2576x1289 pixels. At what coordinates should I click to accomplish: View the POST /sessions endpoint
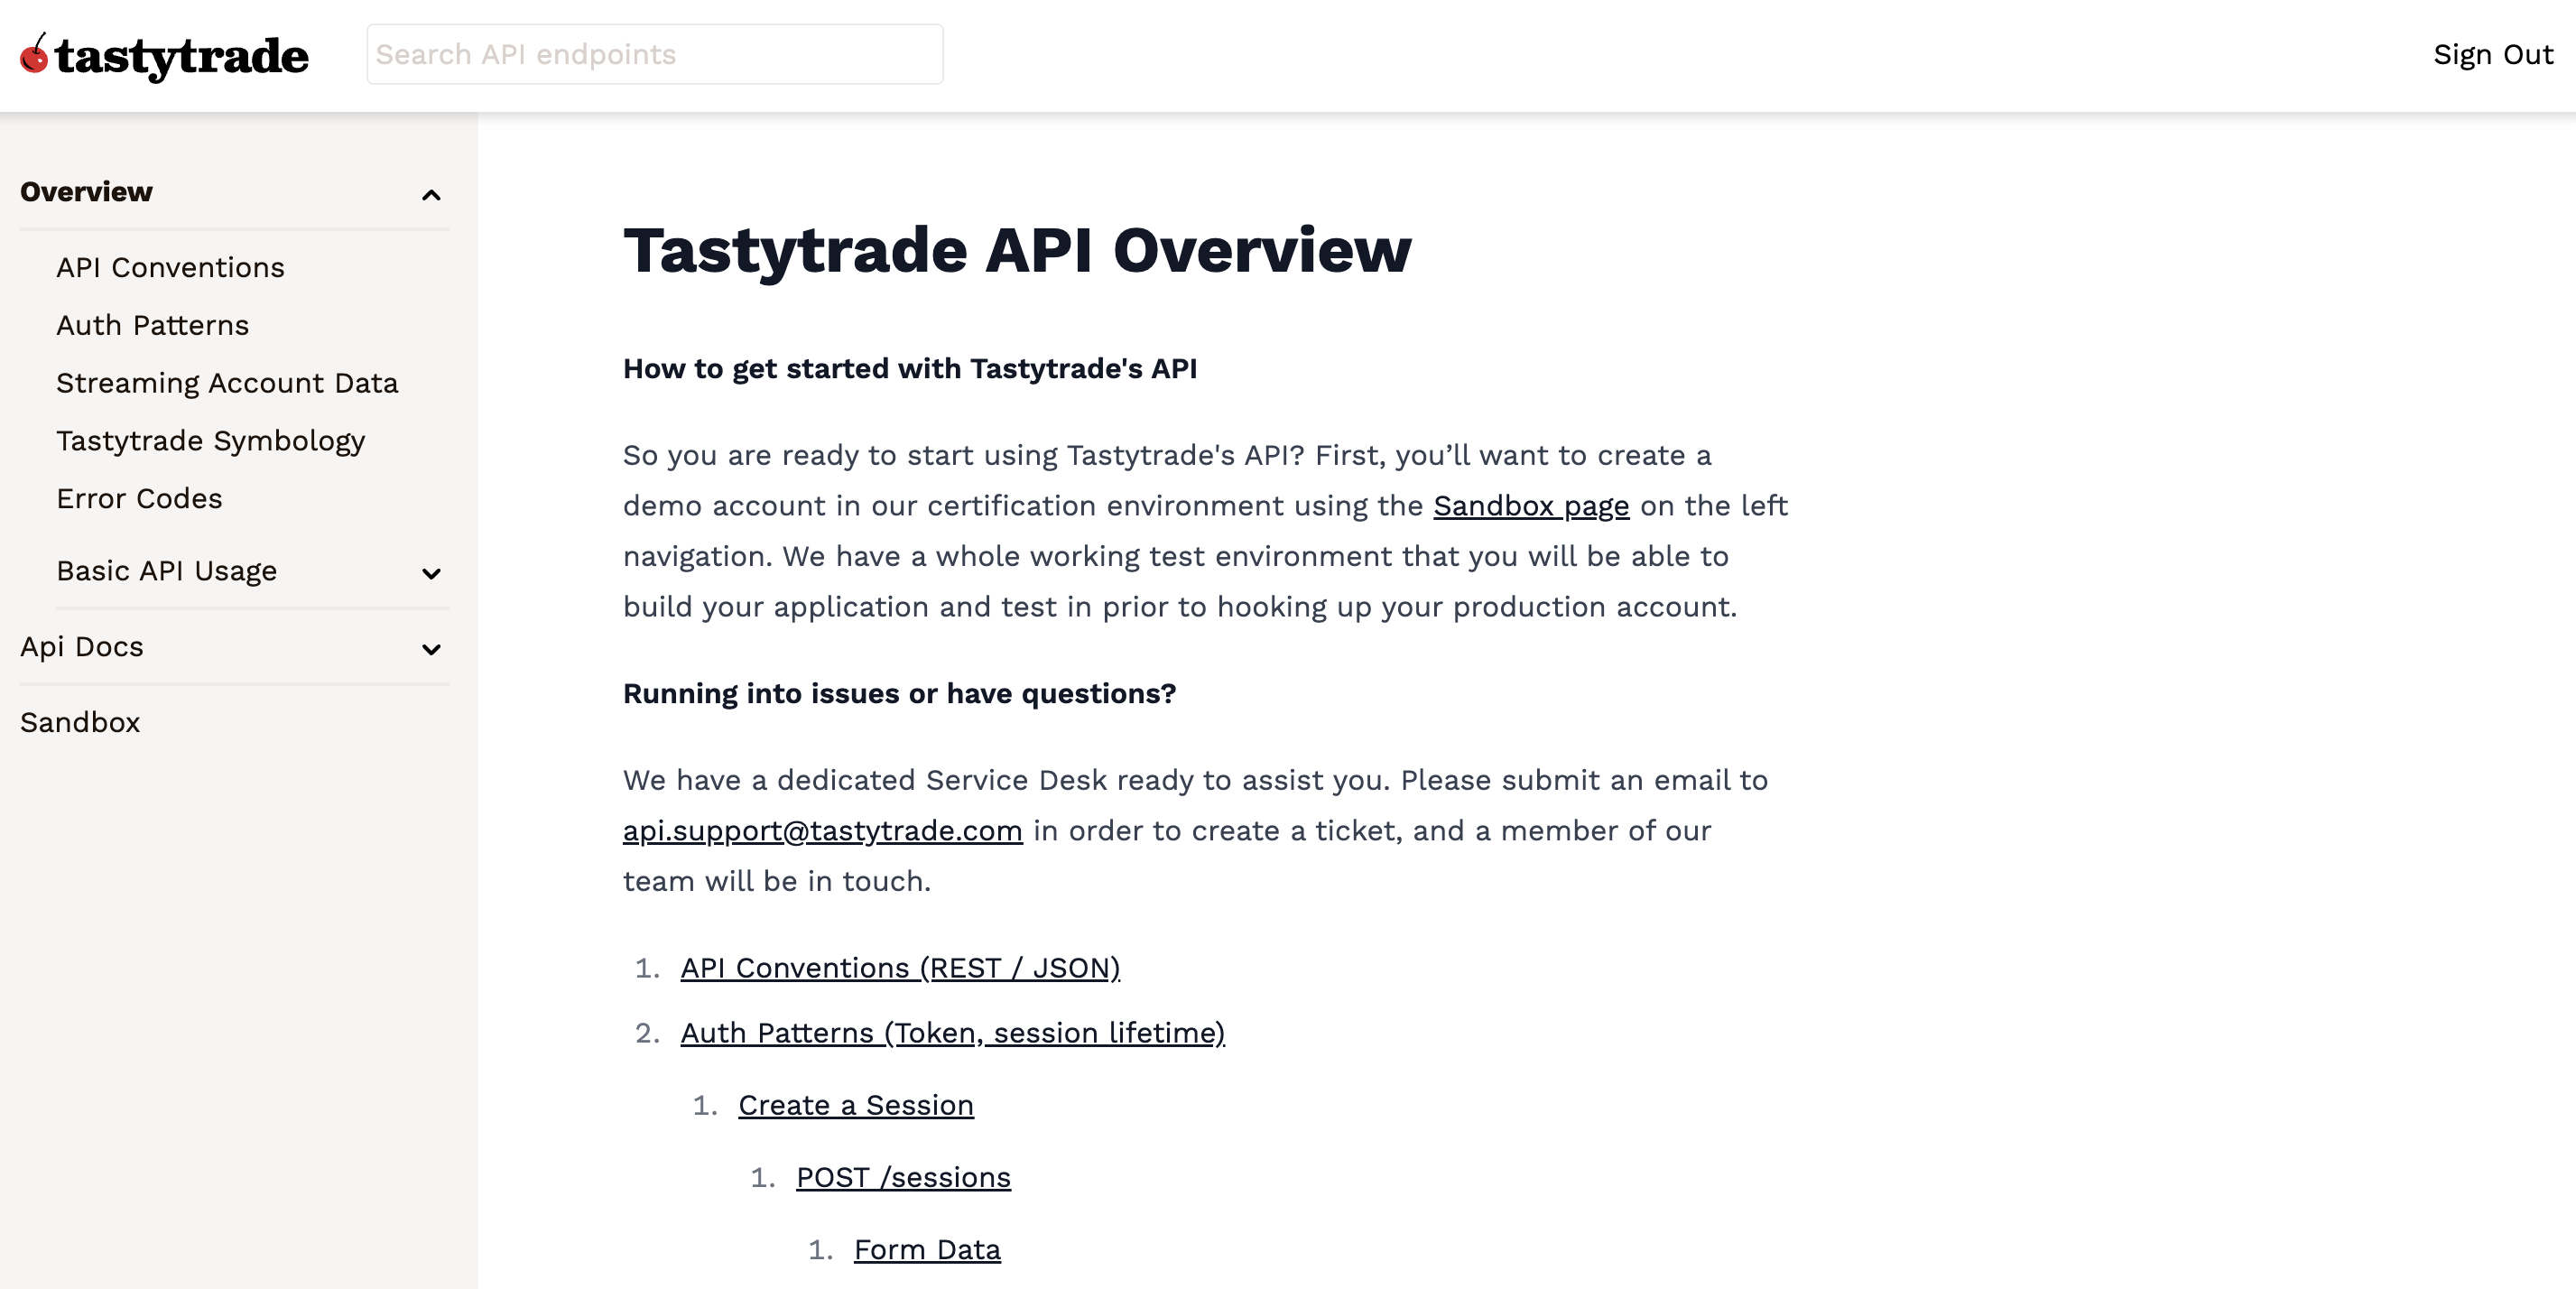point(902,1177)
